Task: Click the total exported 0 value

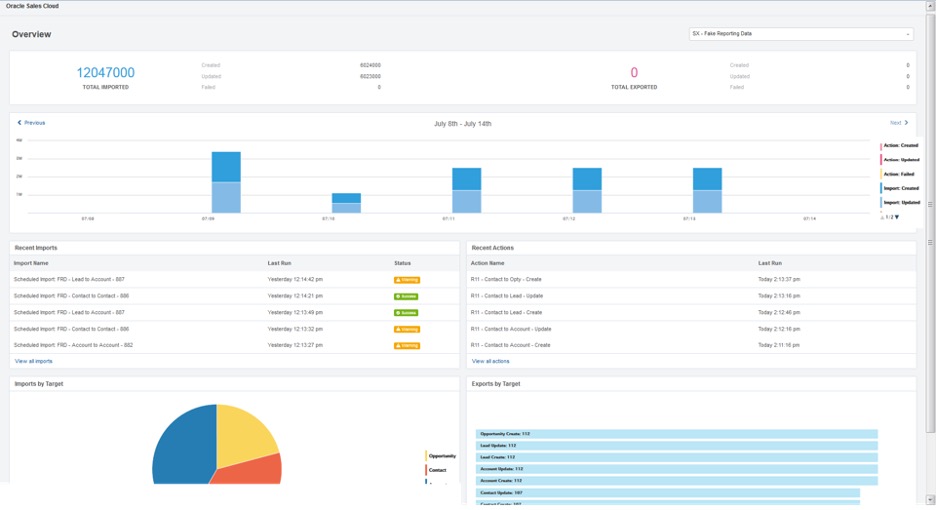Action: 634,73
